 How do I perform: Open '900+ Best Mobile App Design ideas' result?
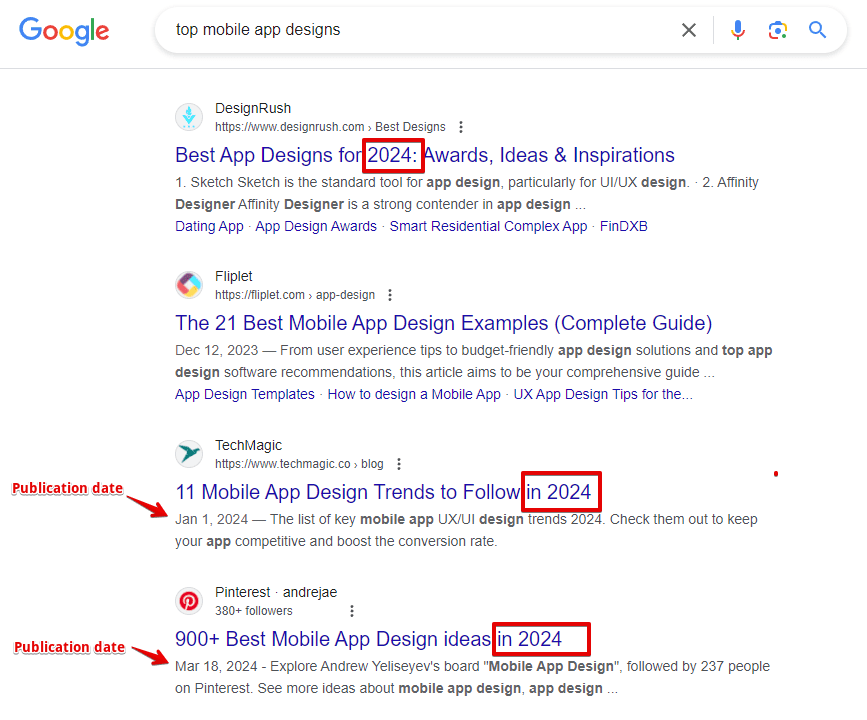coord(368,639)
